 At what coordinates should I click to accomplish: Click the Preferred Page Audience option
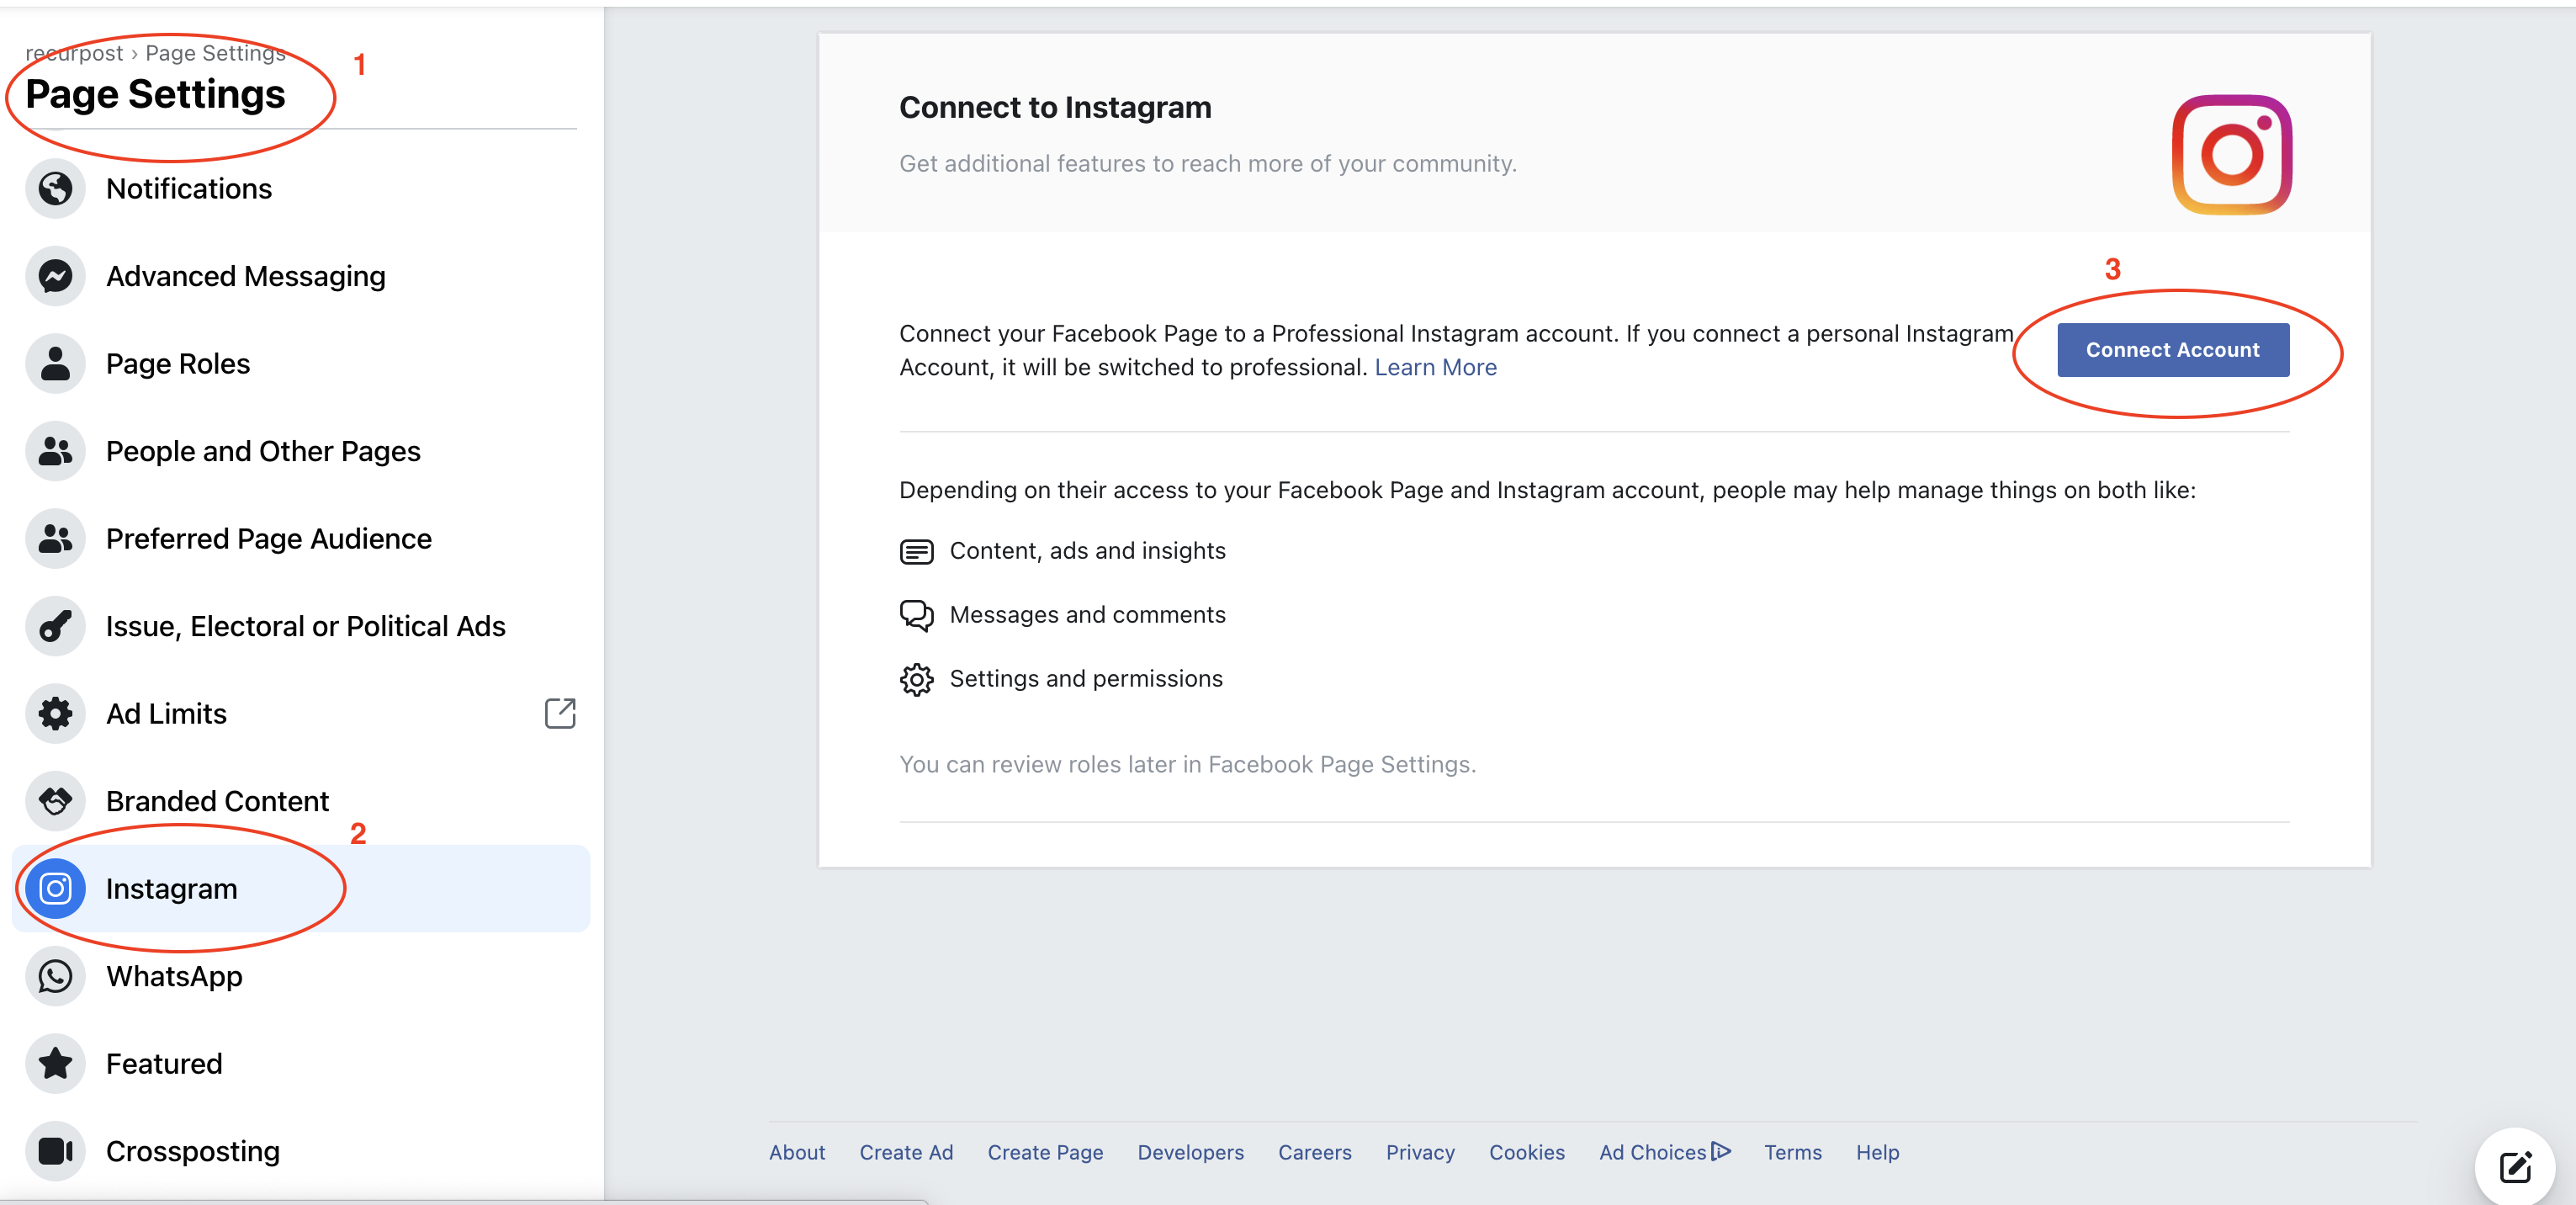(268, 538)
